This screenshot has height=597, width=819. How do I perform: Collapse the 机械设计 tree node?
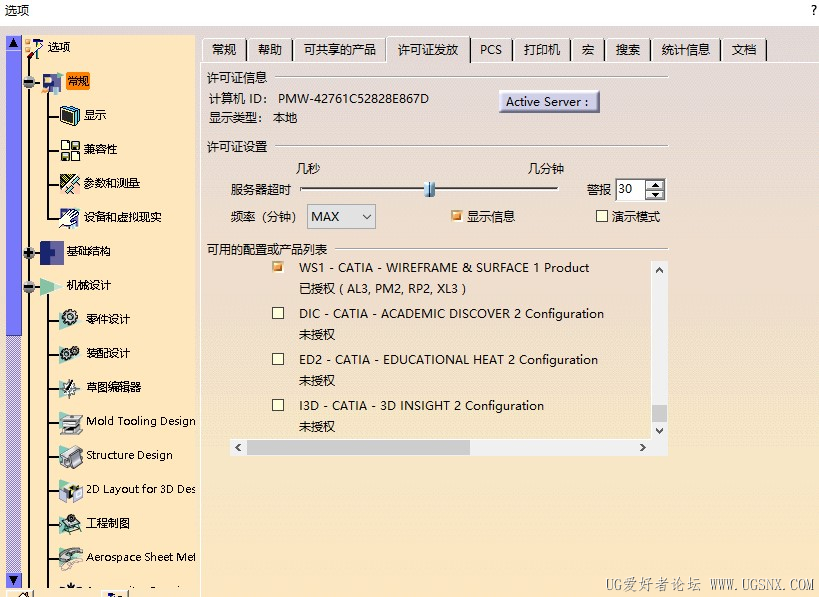point(29,287)
